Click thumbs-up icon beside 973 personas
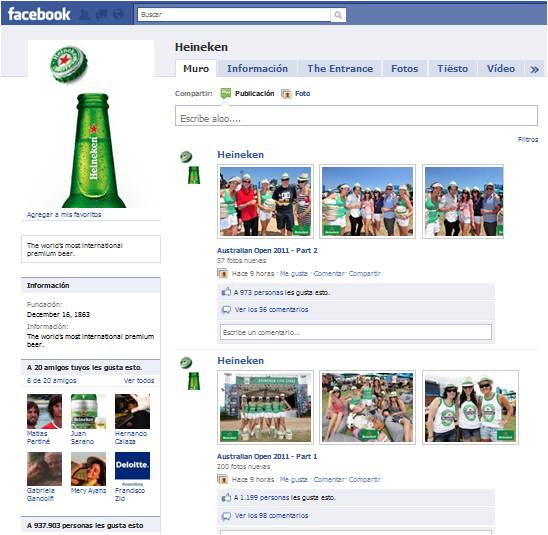The height and width of the screenshot is (535, 548). (x=226, y=292)
